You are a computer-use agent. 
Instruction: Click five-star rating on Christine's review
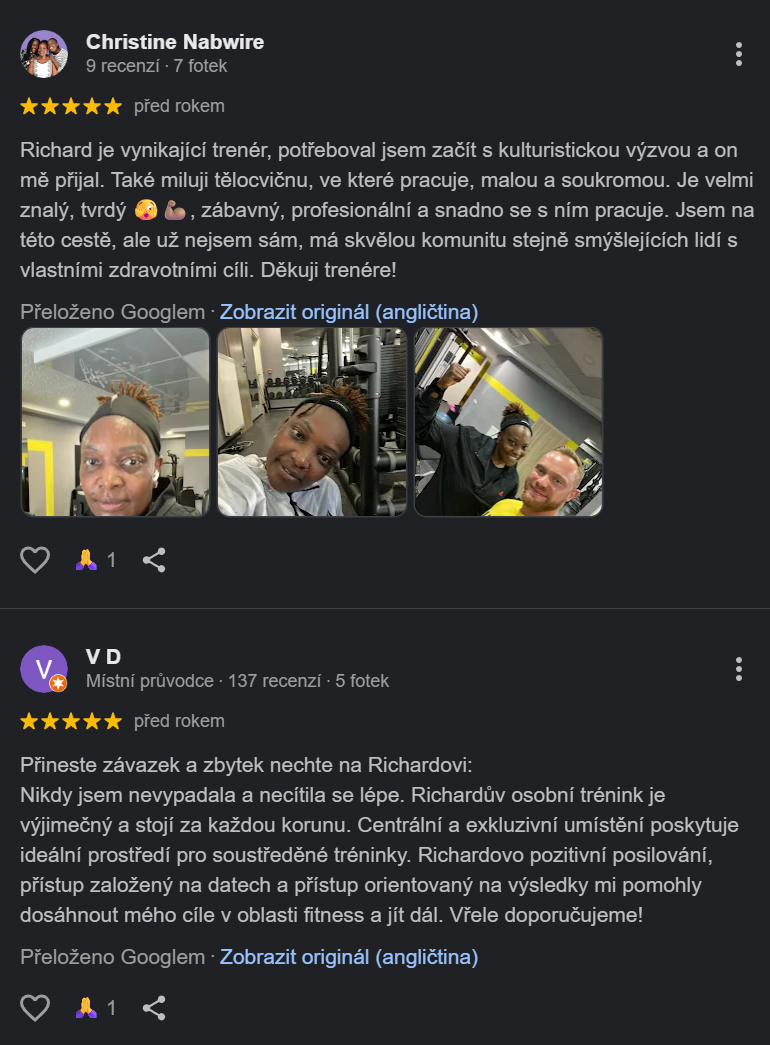click(71, 106)
